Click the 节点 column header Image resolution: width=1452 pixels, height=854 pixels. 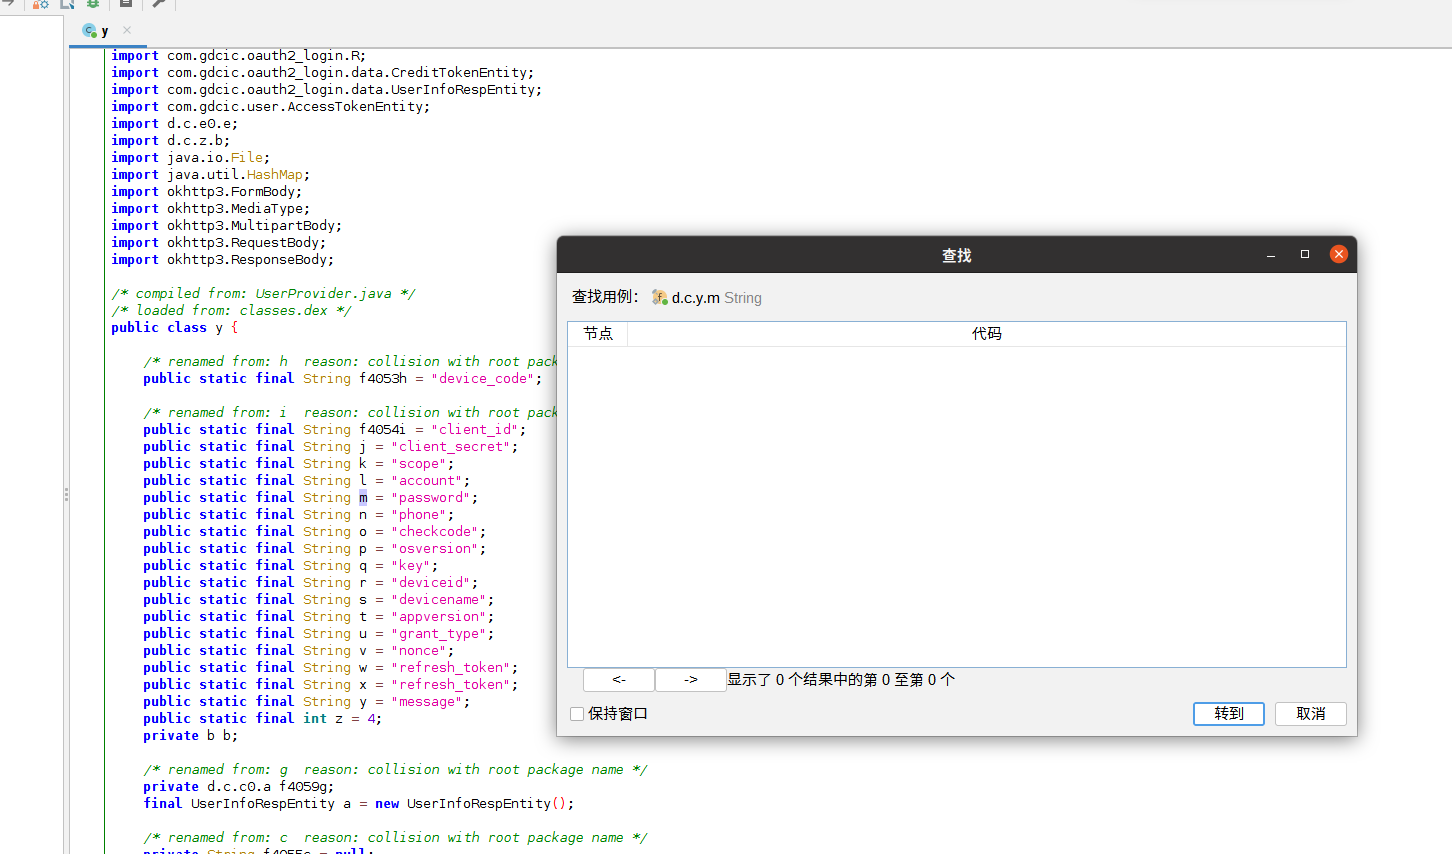coord(598,333)
